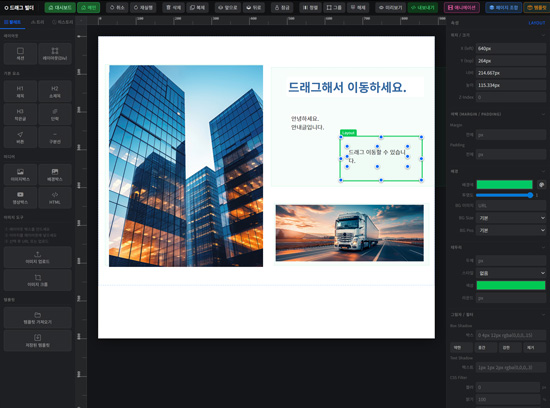Click the green Layout tag label

348,133
